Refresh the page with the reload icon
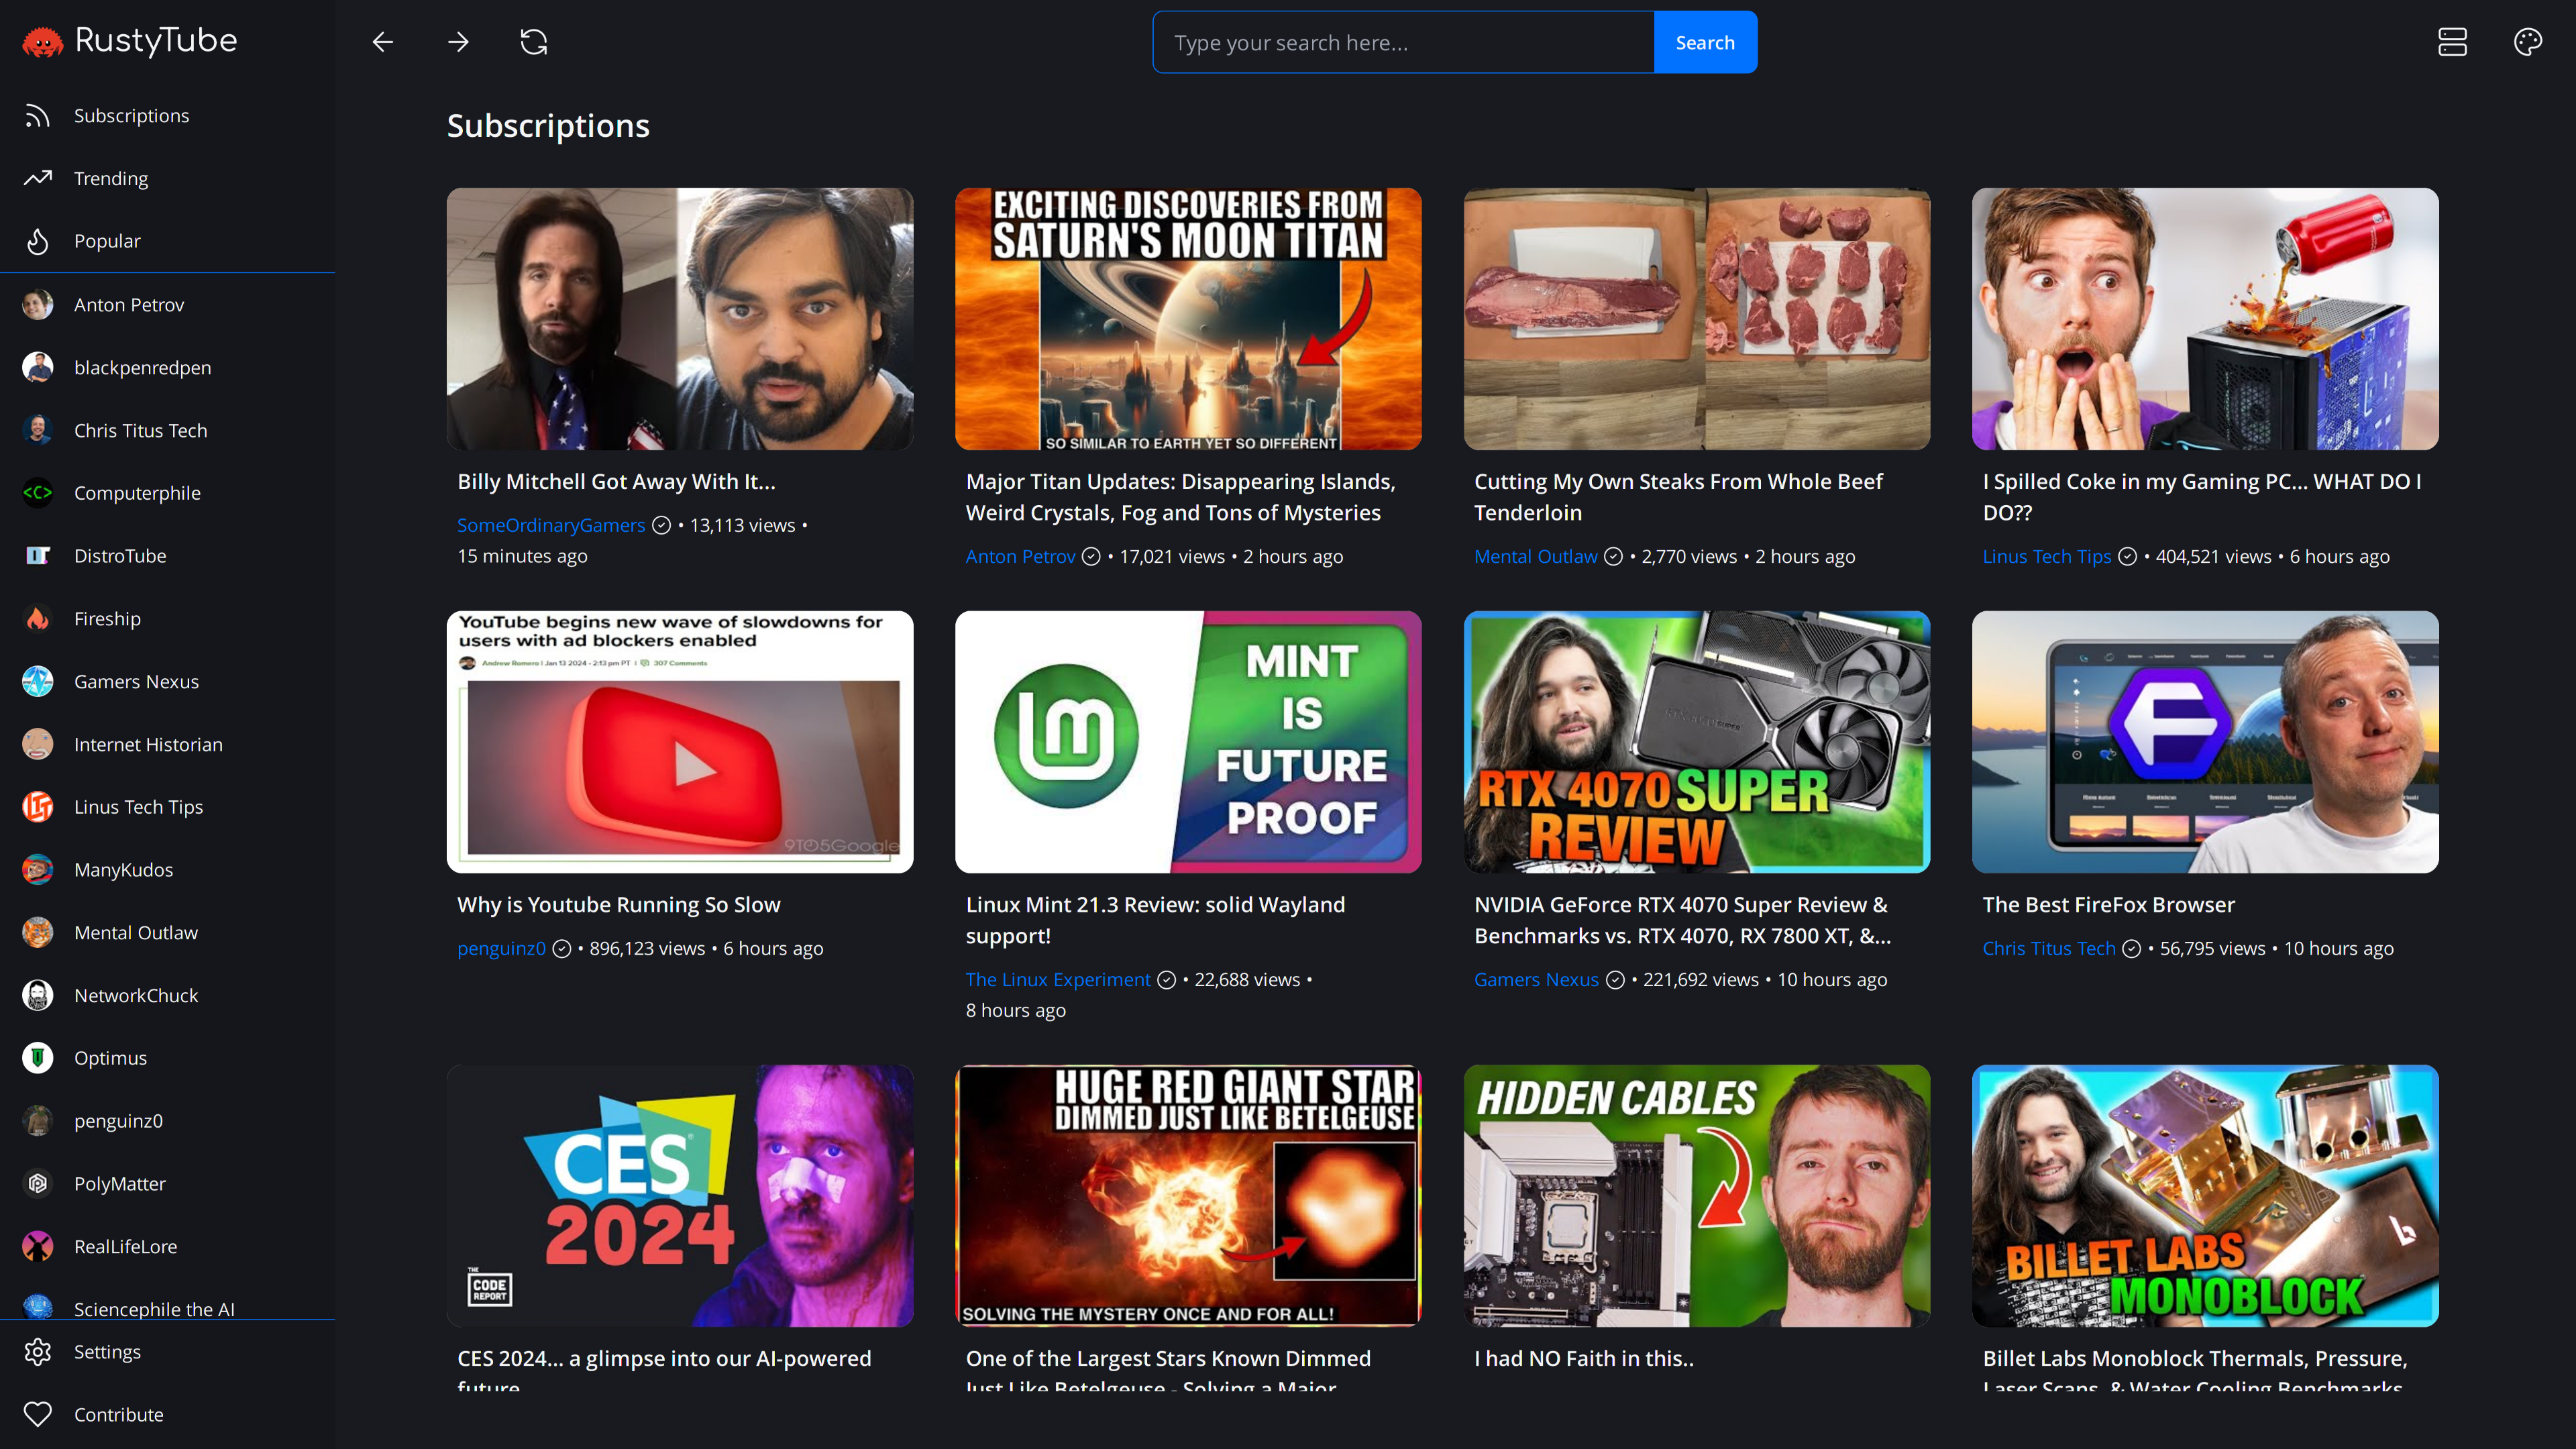Image resolution: width=2576 pixels, height=1449 pixels. pos(534,42)
